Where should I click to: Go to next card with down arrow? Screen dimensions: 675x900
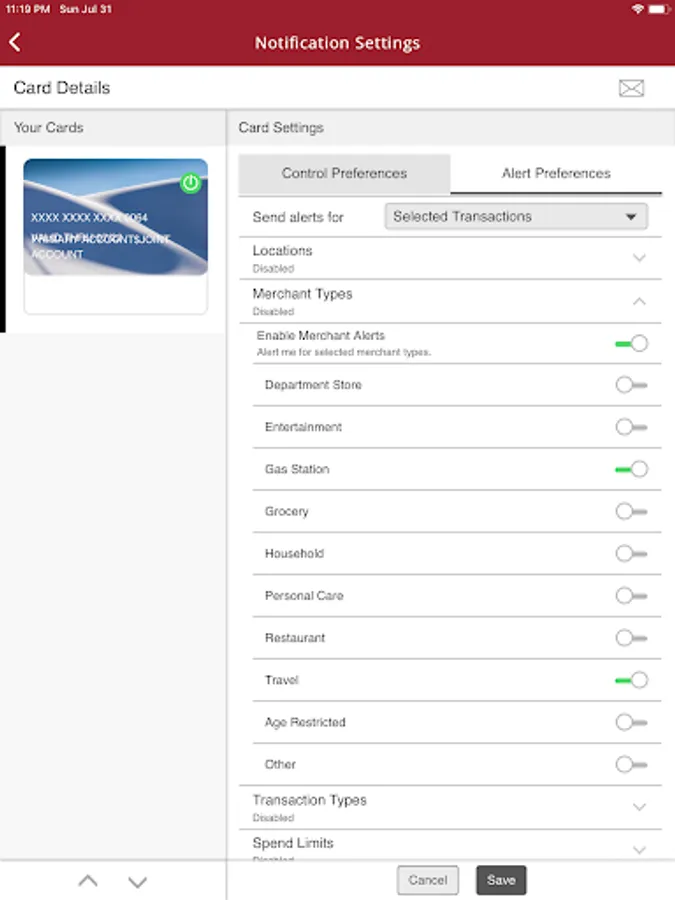coord(138,881)
